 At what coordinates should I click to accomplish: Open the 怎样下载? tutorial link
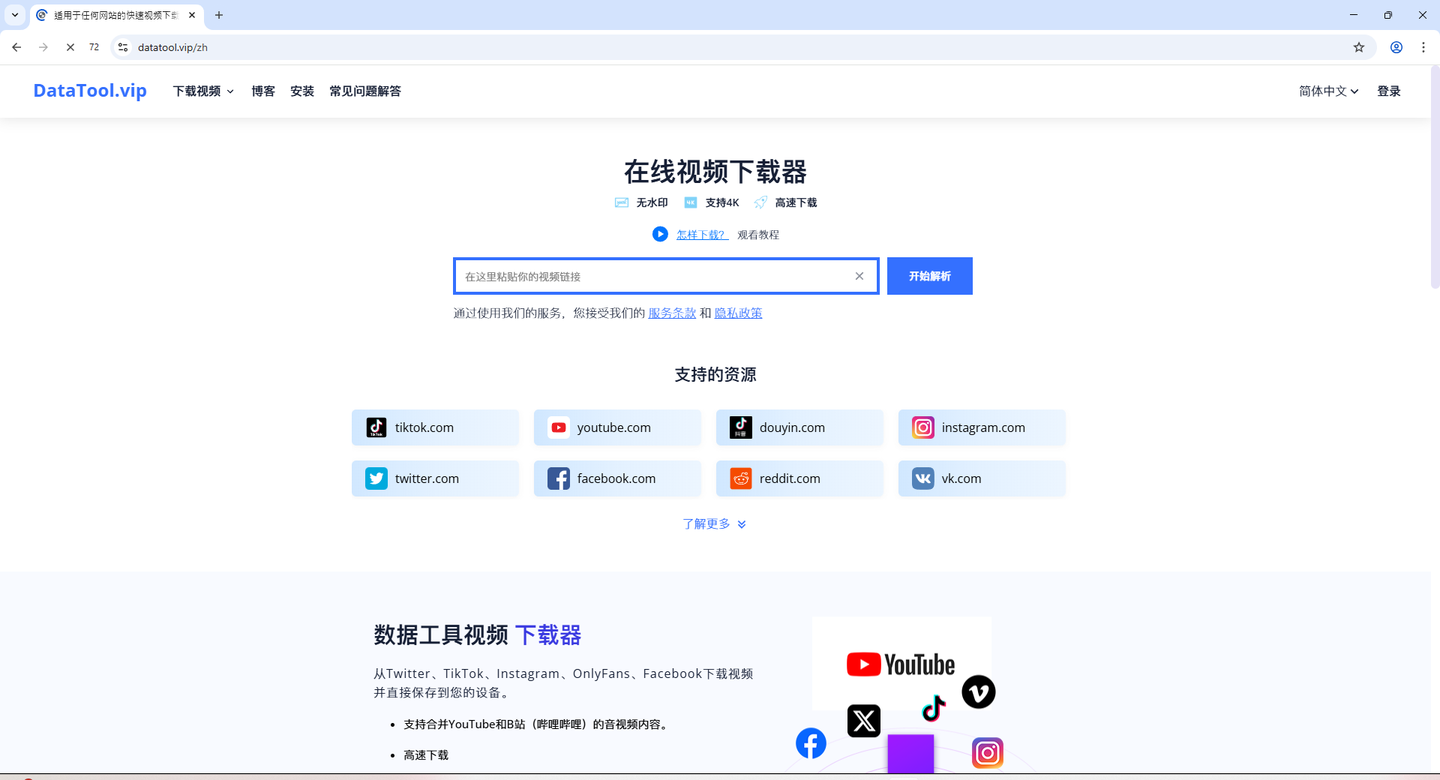(702, 235)
